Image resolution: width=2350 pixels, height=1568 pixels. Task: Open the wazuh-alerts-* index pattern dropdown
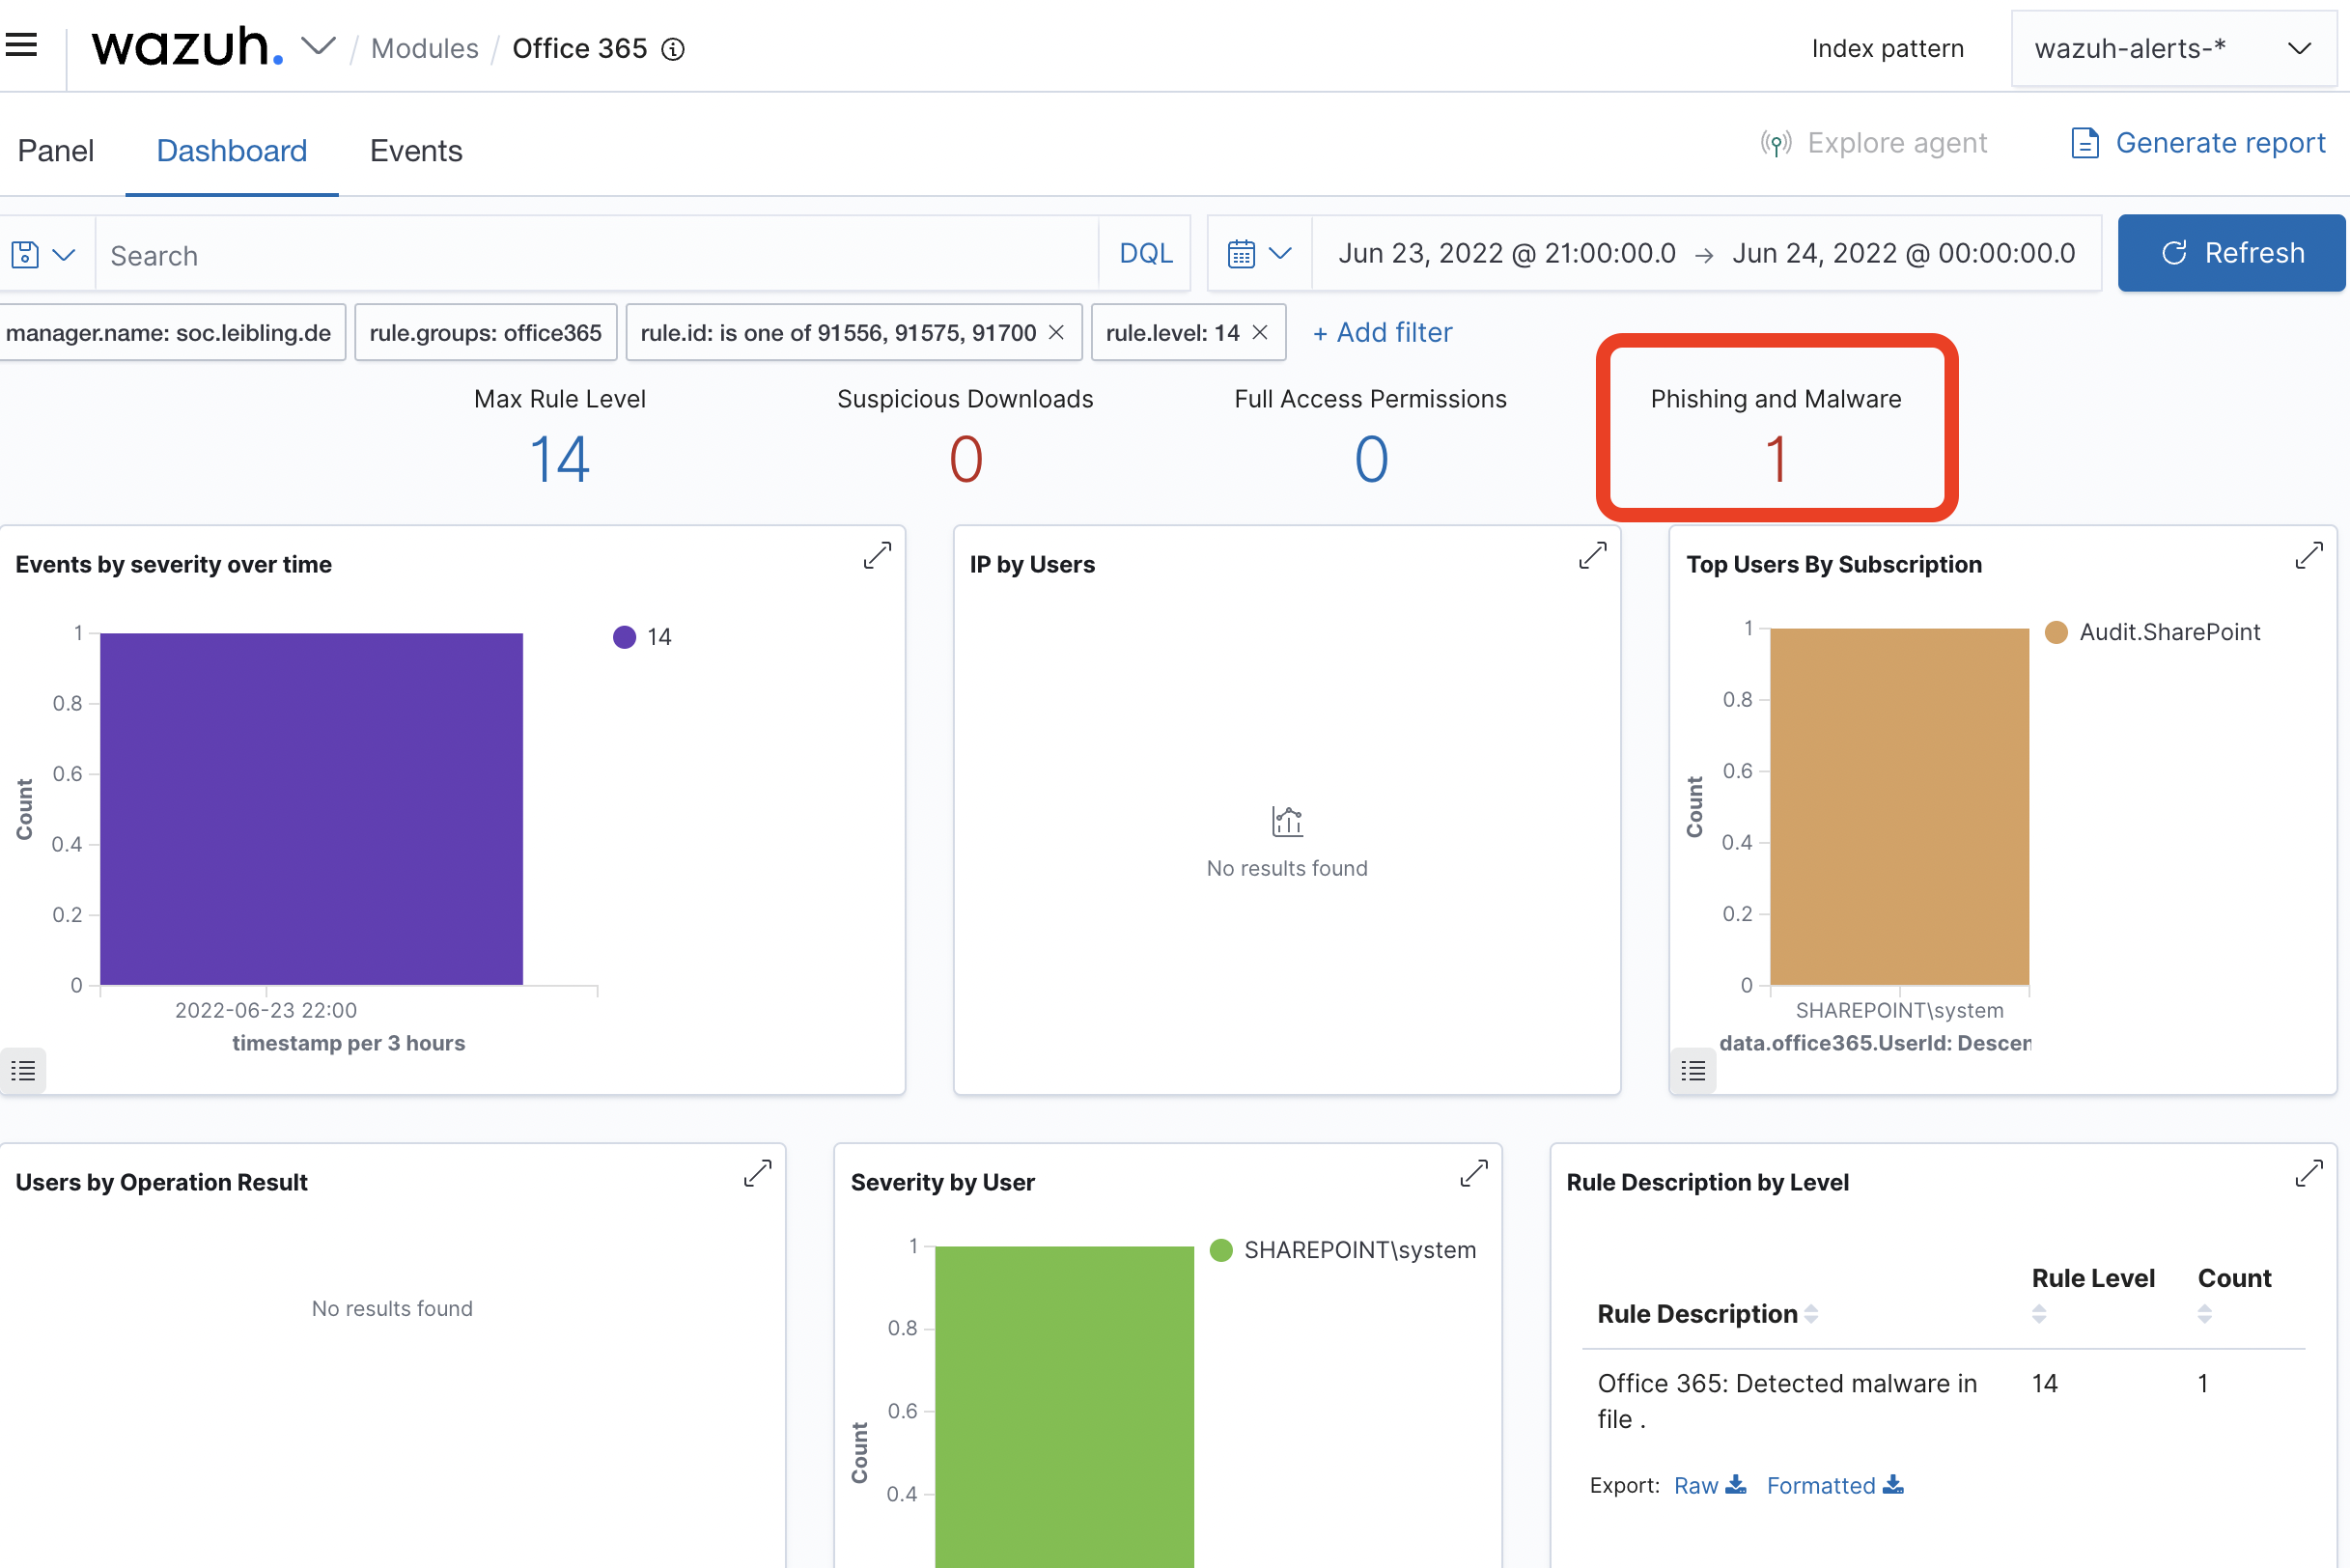tap(2172, 48)
